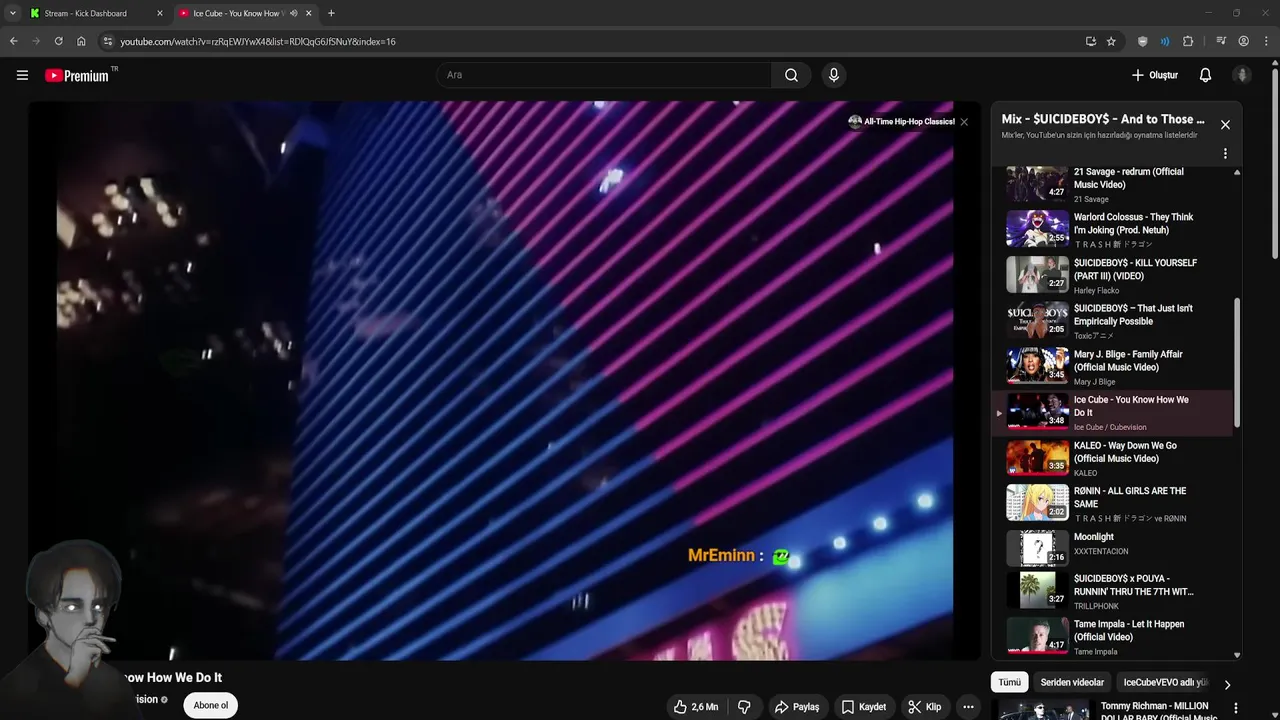The height and width of the screenshot is (720, 1280).
Task: Select the Tümü filter chip
Action: pos(1009,682)
